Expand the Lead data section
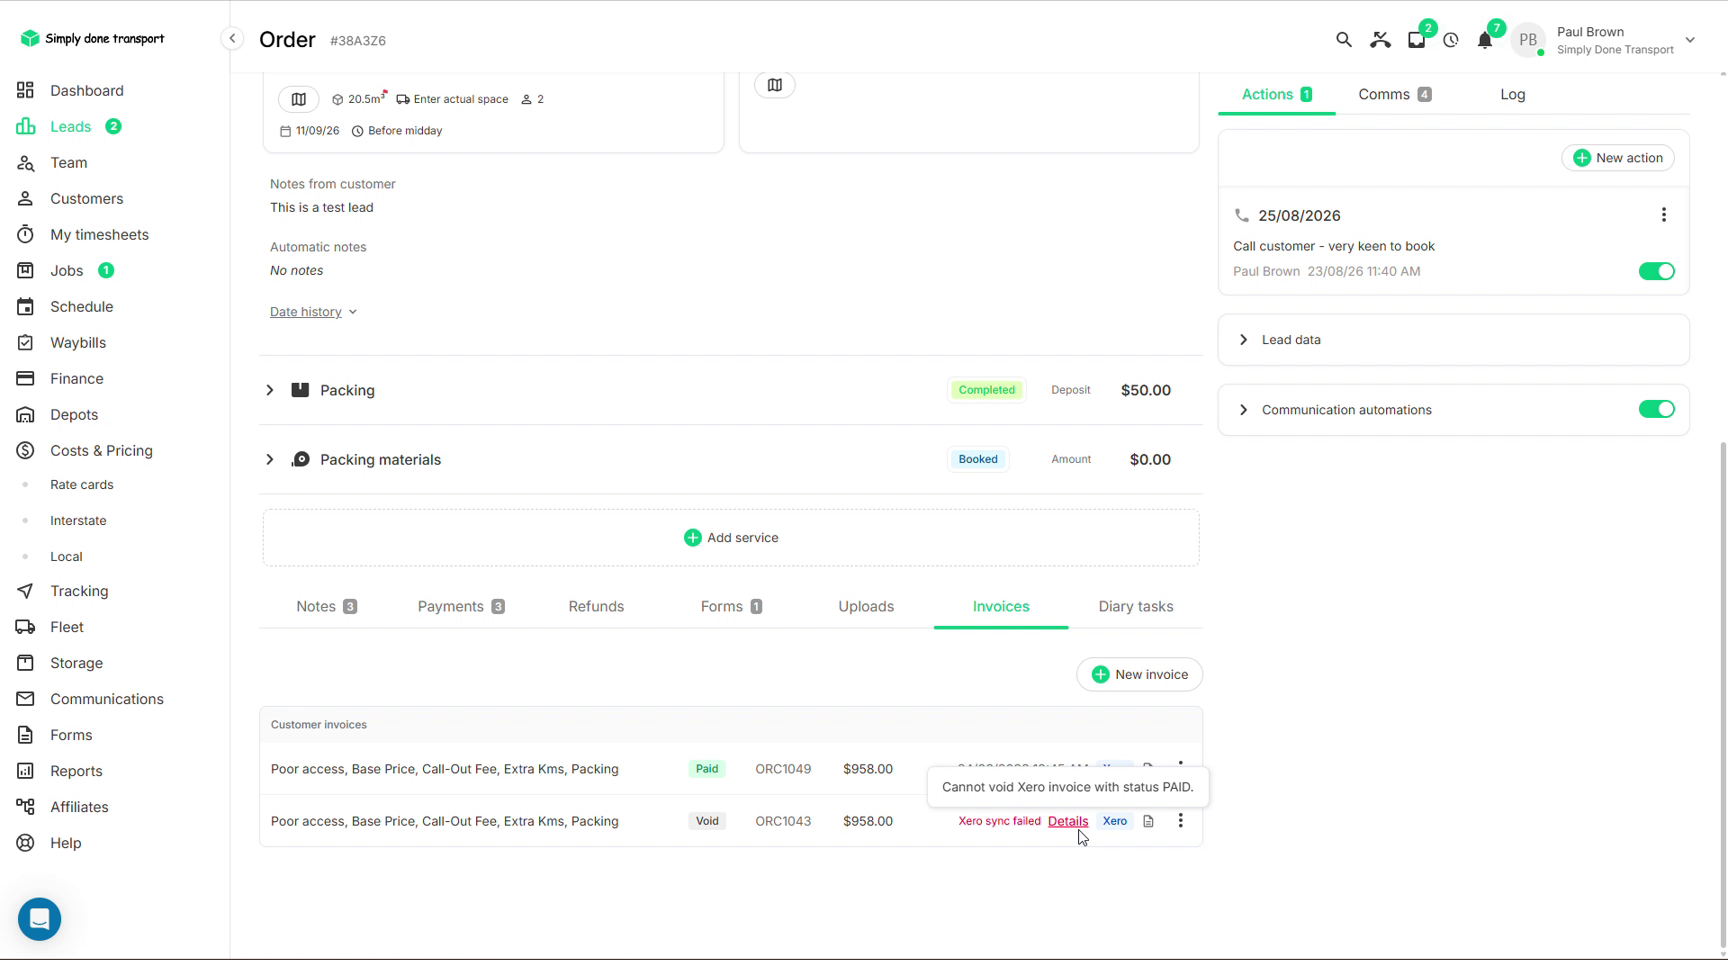The image size is (1728, 960). tap(1243, 340)
